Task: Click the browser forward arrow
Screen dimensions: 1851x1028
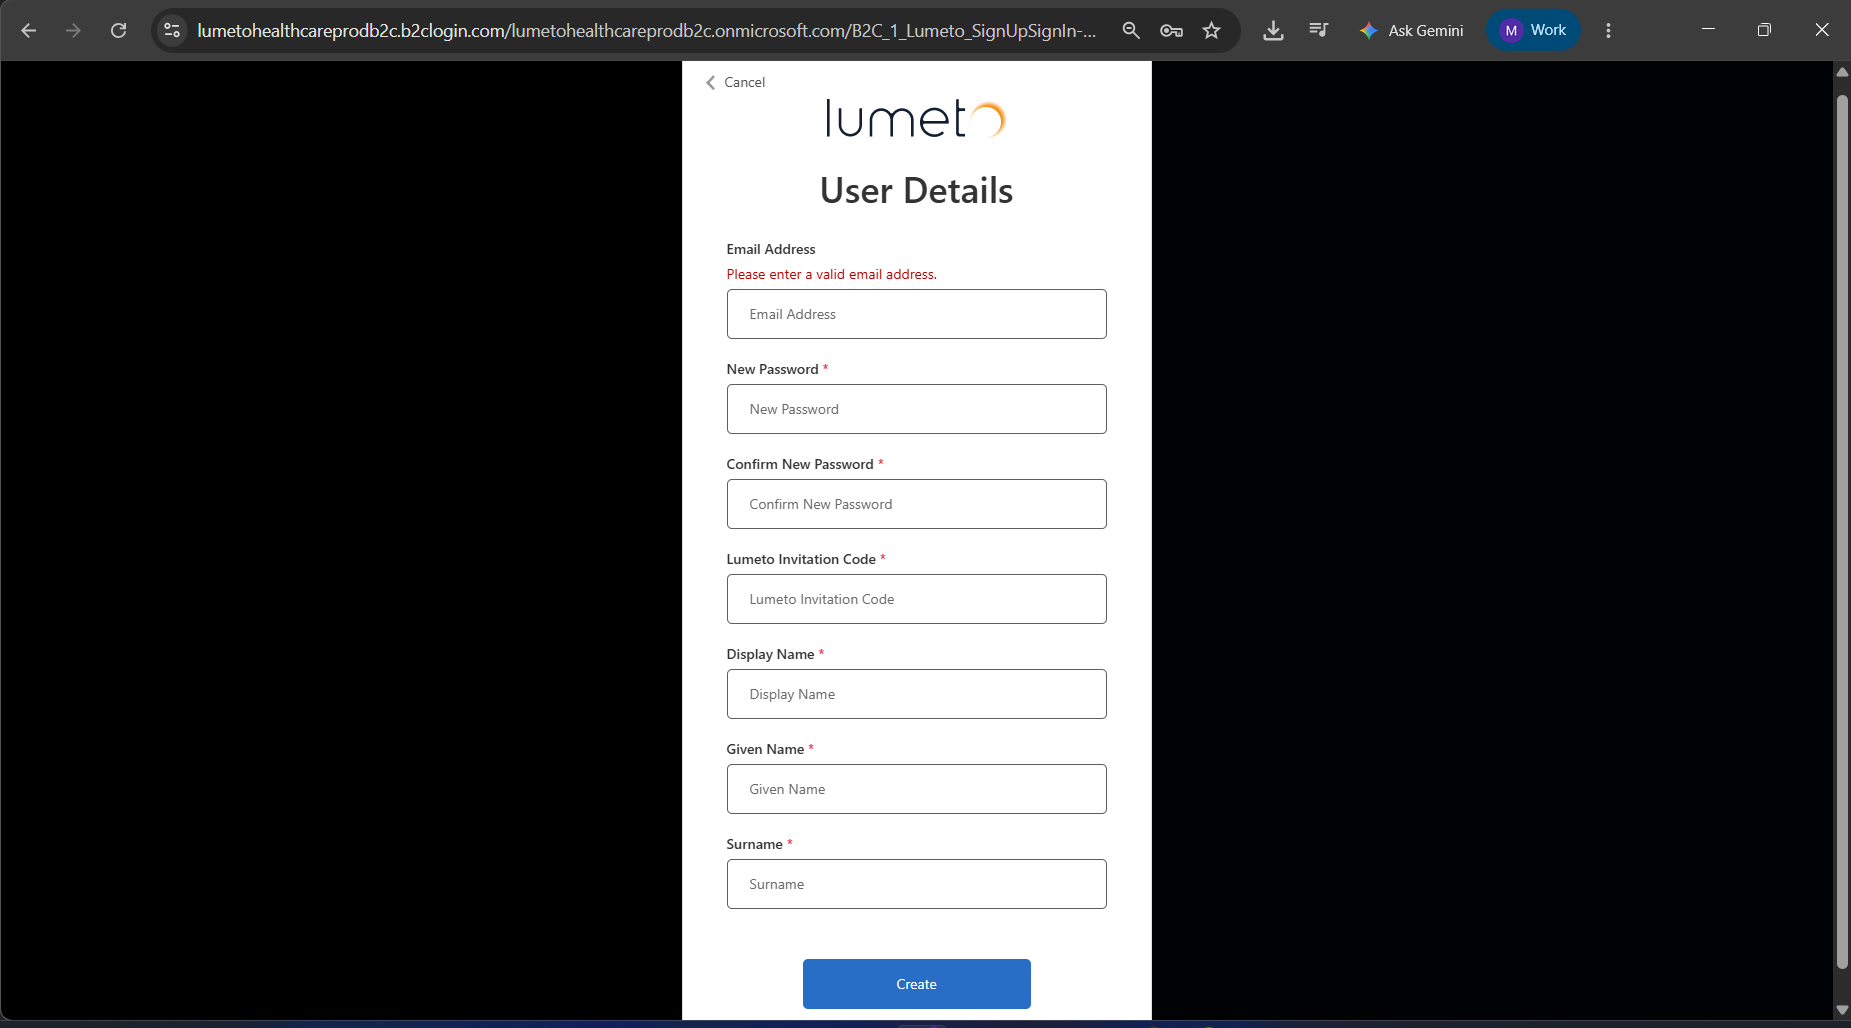Action: [x=73, y=30]
